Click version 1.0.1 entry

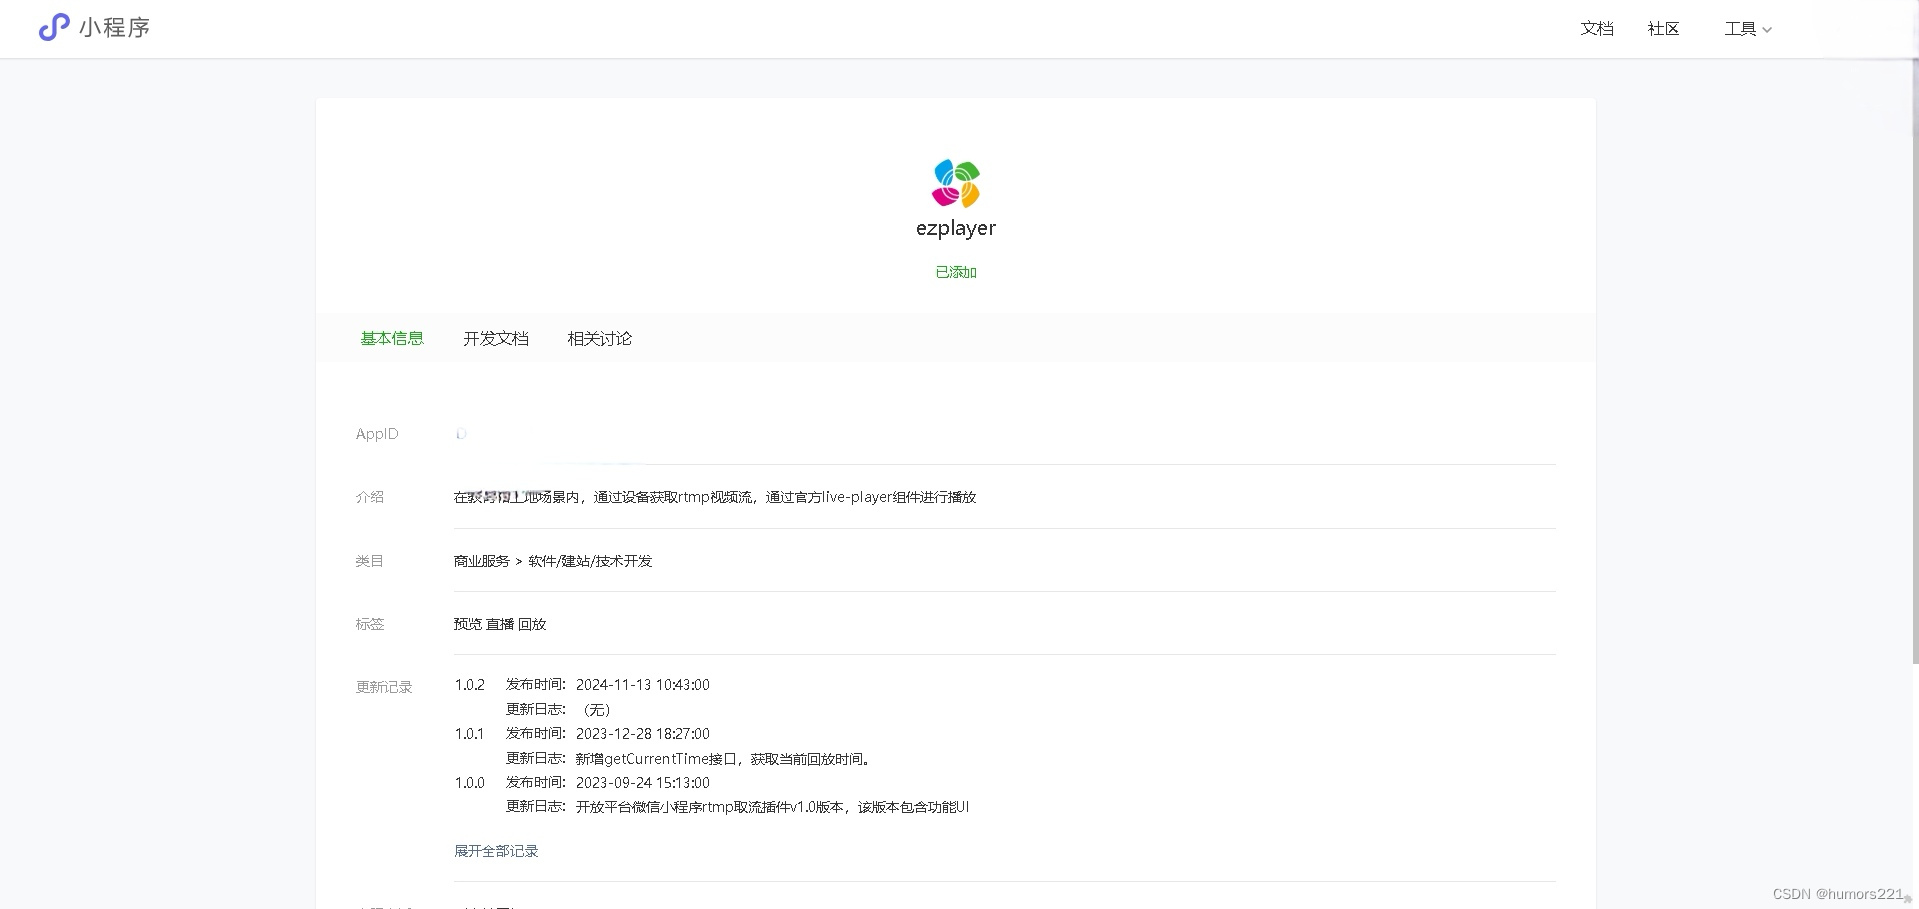(x=470, y=734)
